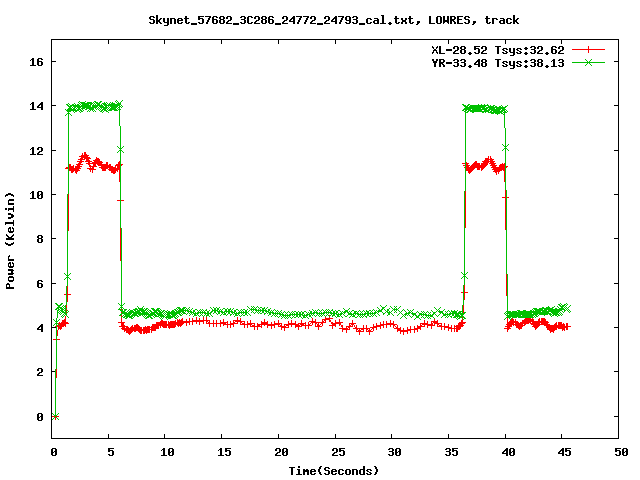Click the y-axis tick label 6
Screen dimensions: 640x480
[40, 284]
